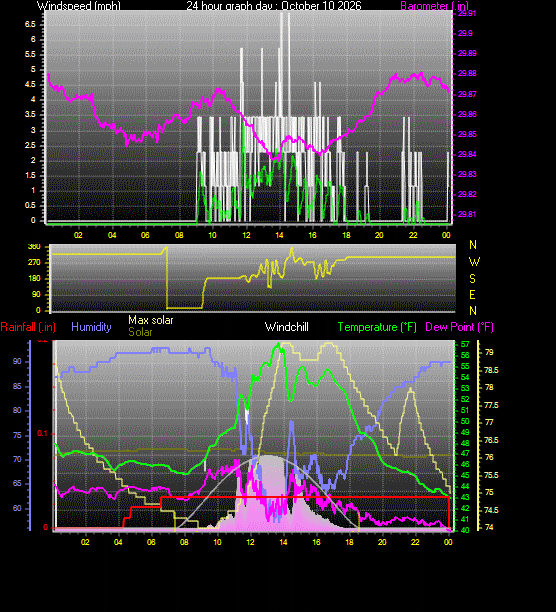556x612 pixels.
Task: Click the 29.91 barometer axis value
Action: (x=467, y=13)
